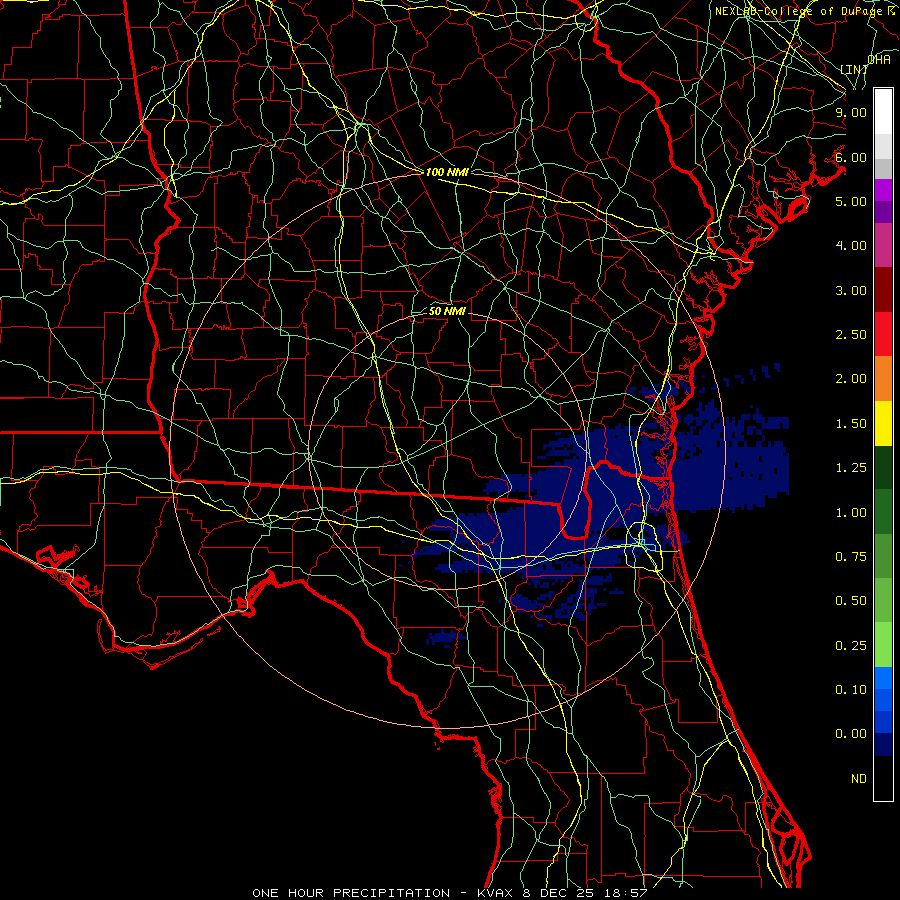
Task: Click the 5.00 legend value
Action: [851, 201]
